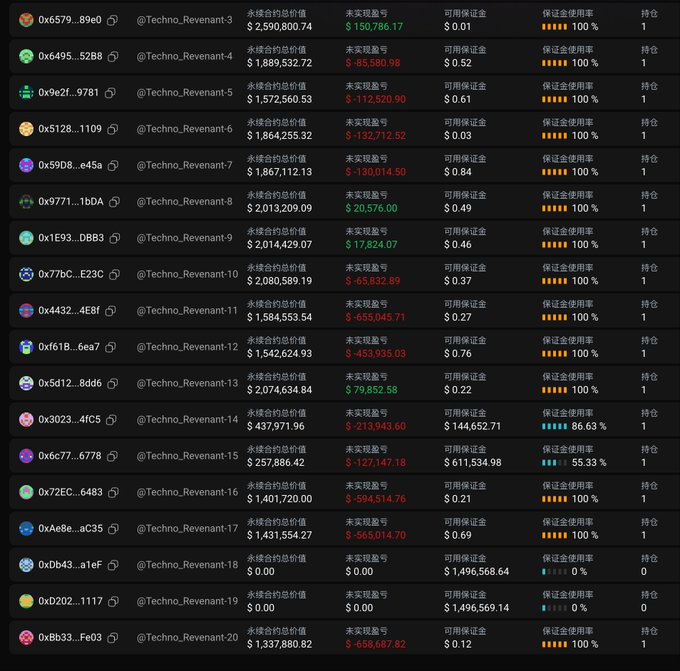Click unrealized PnL $ -85,580.98
Image resolution: width=680 pixels, height=671 pixels.
click(x=373, y=63)
